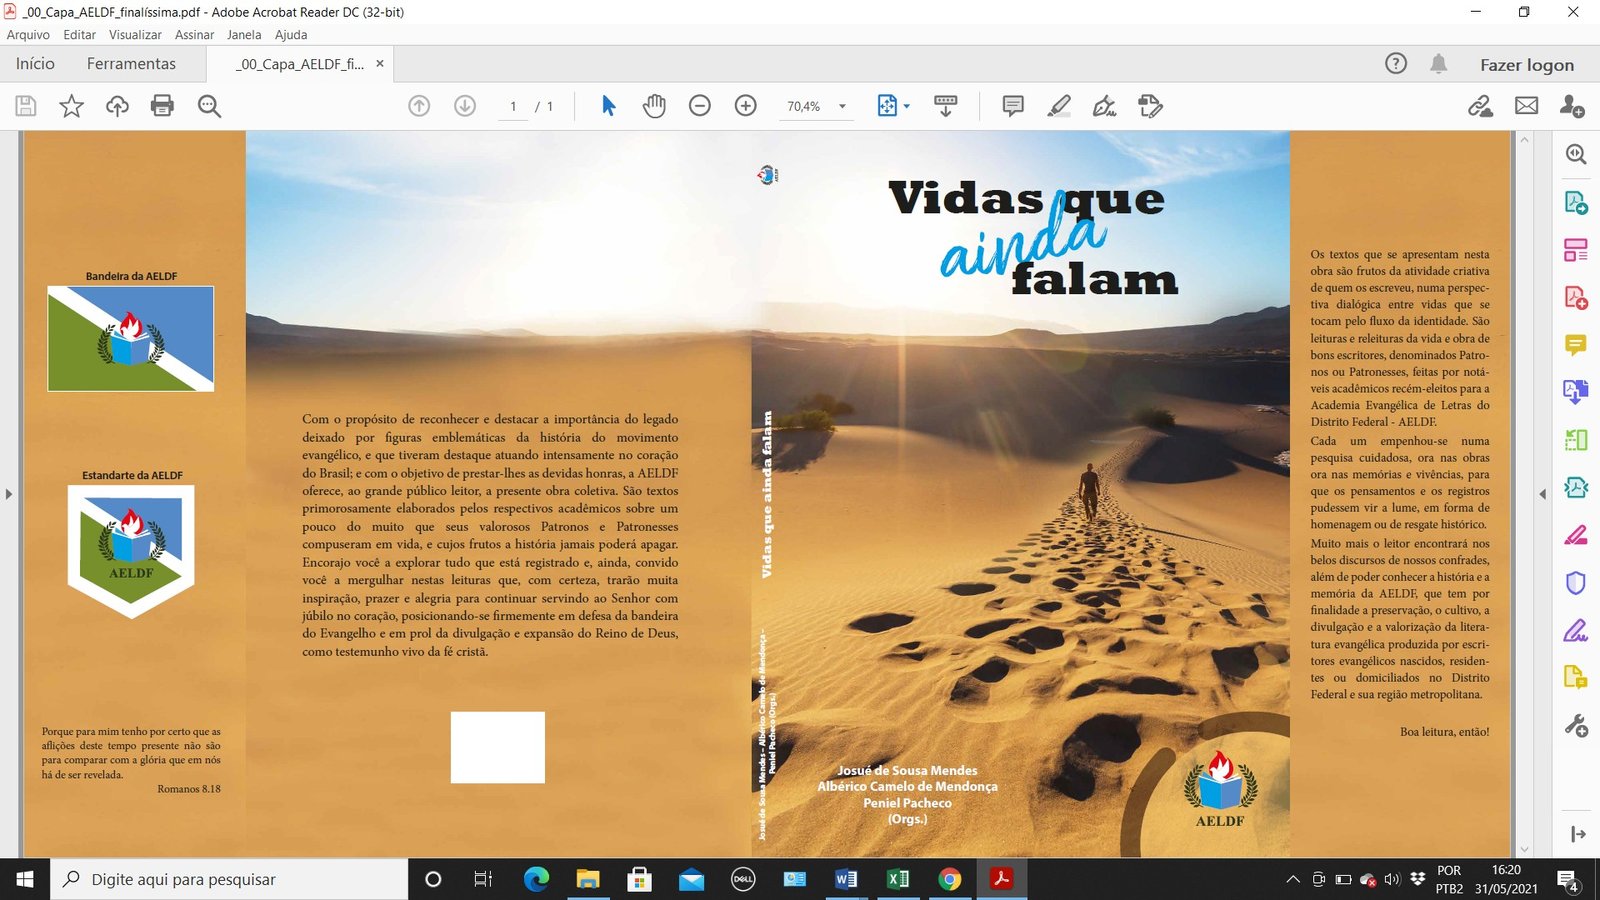The width and height of the screenshot is (1600, 900).
Task: Select the Hand pan tool
Action: pyautogui.click(x=654, y=106)
